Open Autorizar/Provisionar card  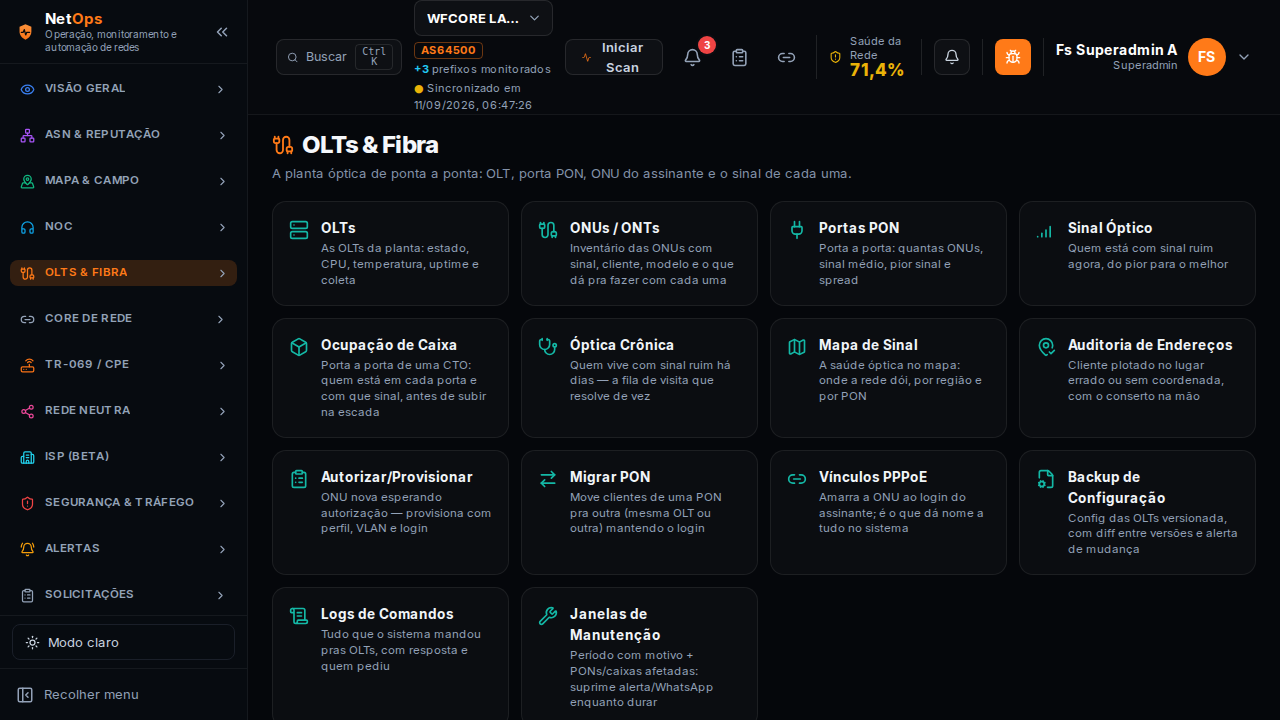click(390, 512)
